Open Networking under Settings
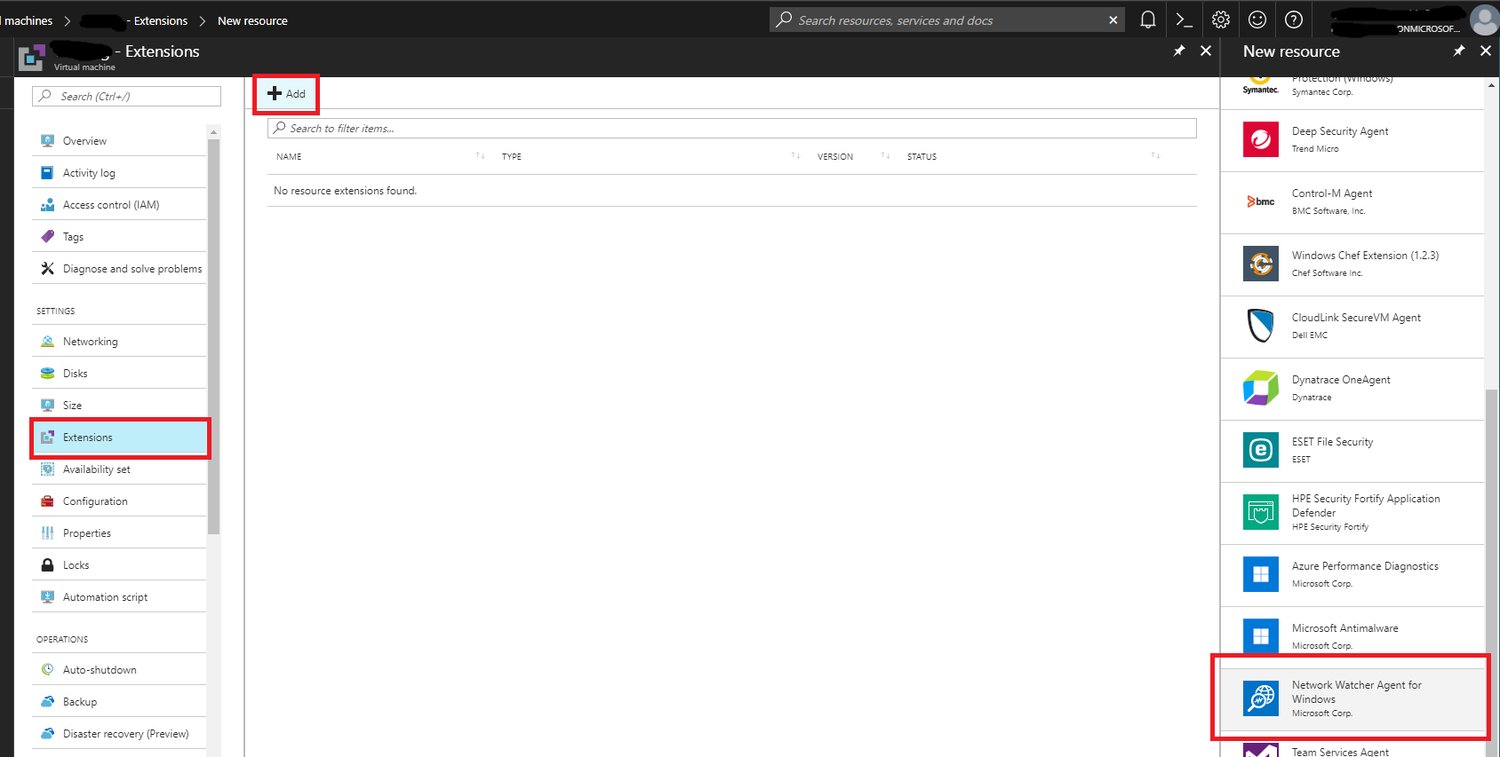This screenshot has width=1500, height=757. (x=91, y=340)
